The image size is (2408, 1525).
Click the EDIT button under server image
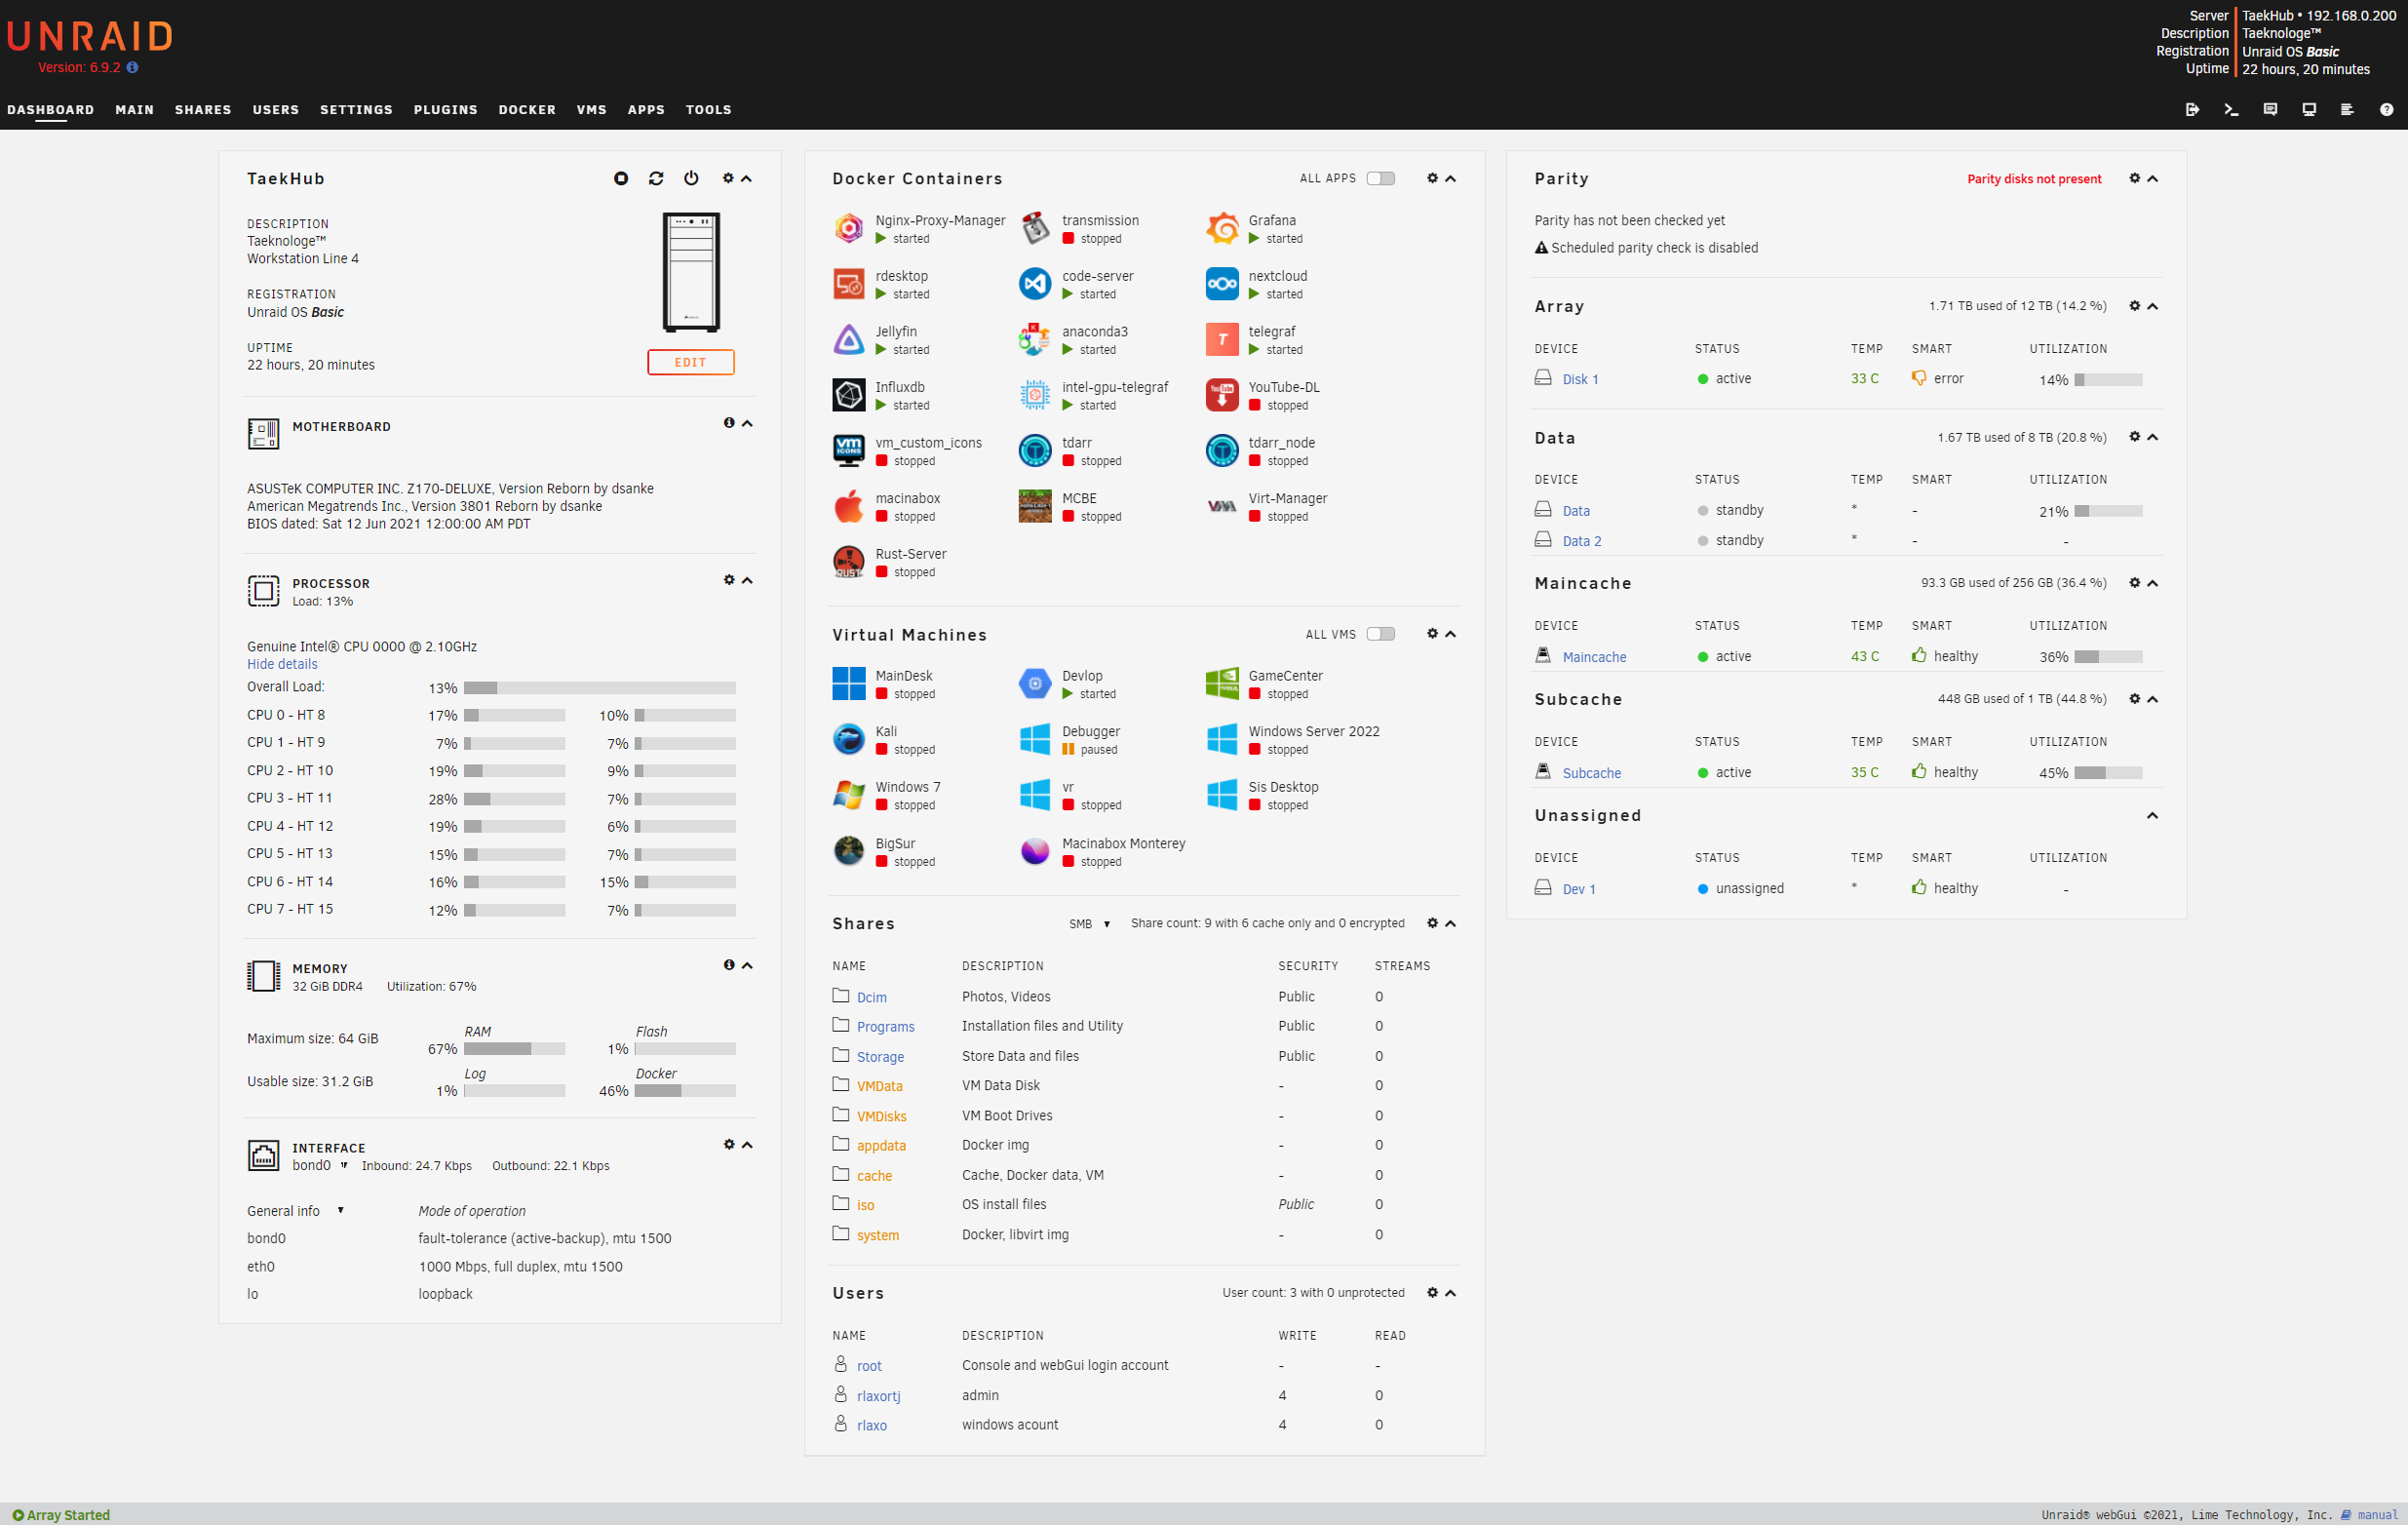pyautogui.click(x=690, y=362)
